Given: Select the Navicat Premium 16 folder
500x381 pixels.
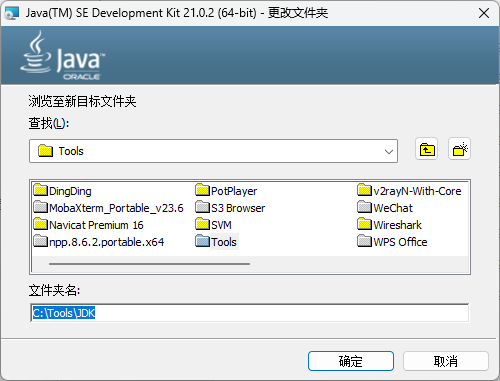Looking at the screenshot, I should [89, 225].
